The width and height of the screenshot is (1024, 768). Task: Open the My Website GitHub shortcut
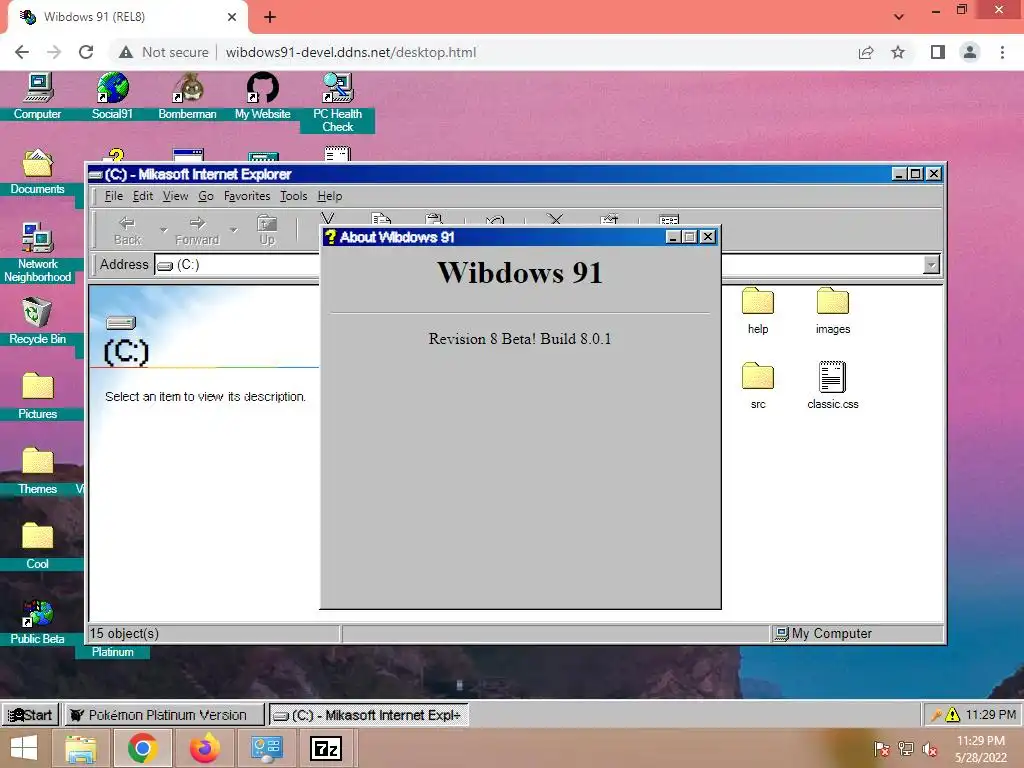tap(263, 96)
